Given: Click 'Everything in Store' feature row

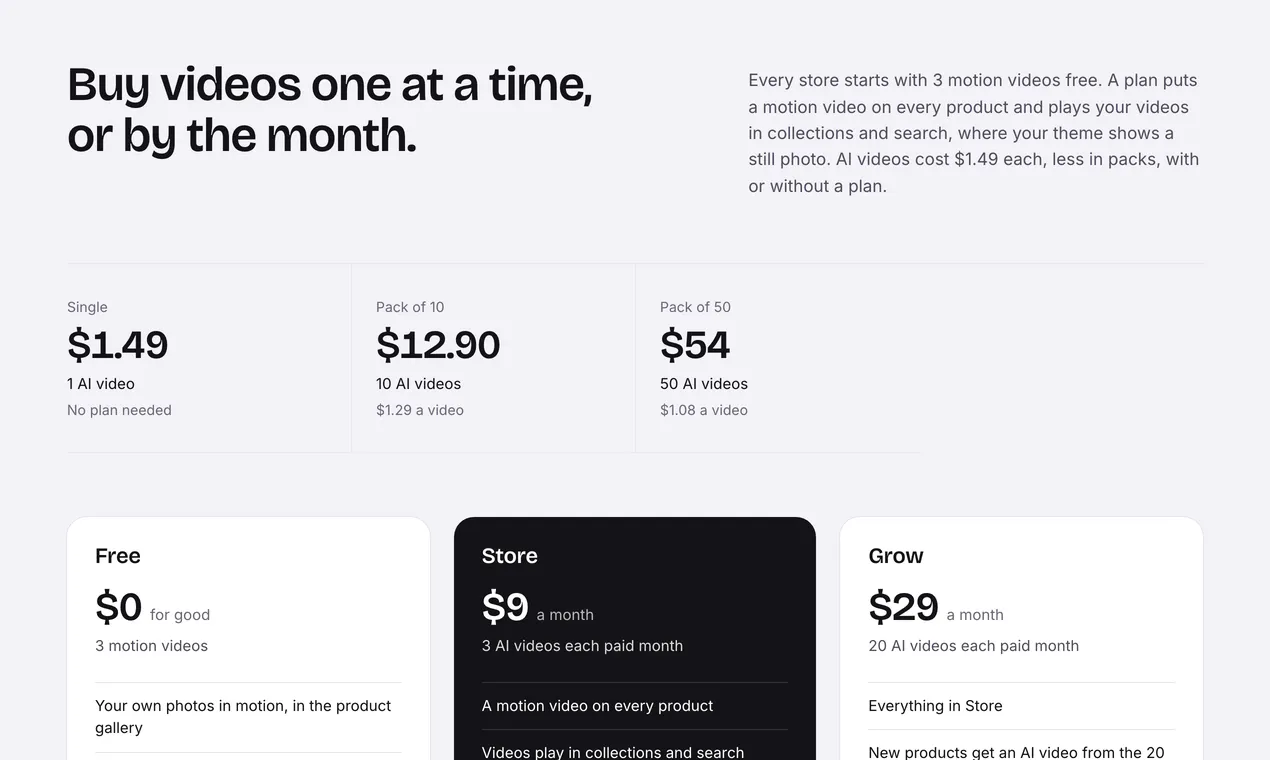Looking at the screenshot, I should pos(1022,706).
